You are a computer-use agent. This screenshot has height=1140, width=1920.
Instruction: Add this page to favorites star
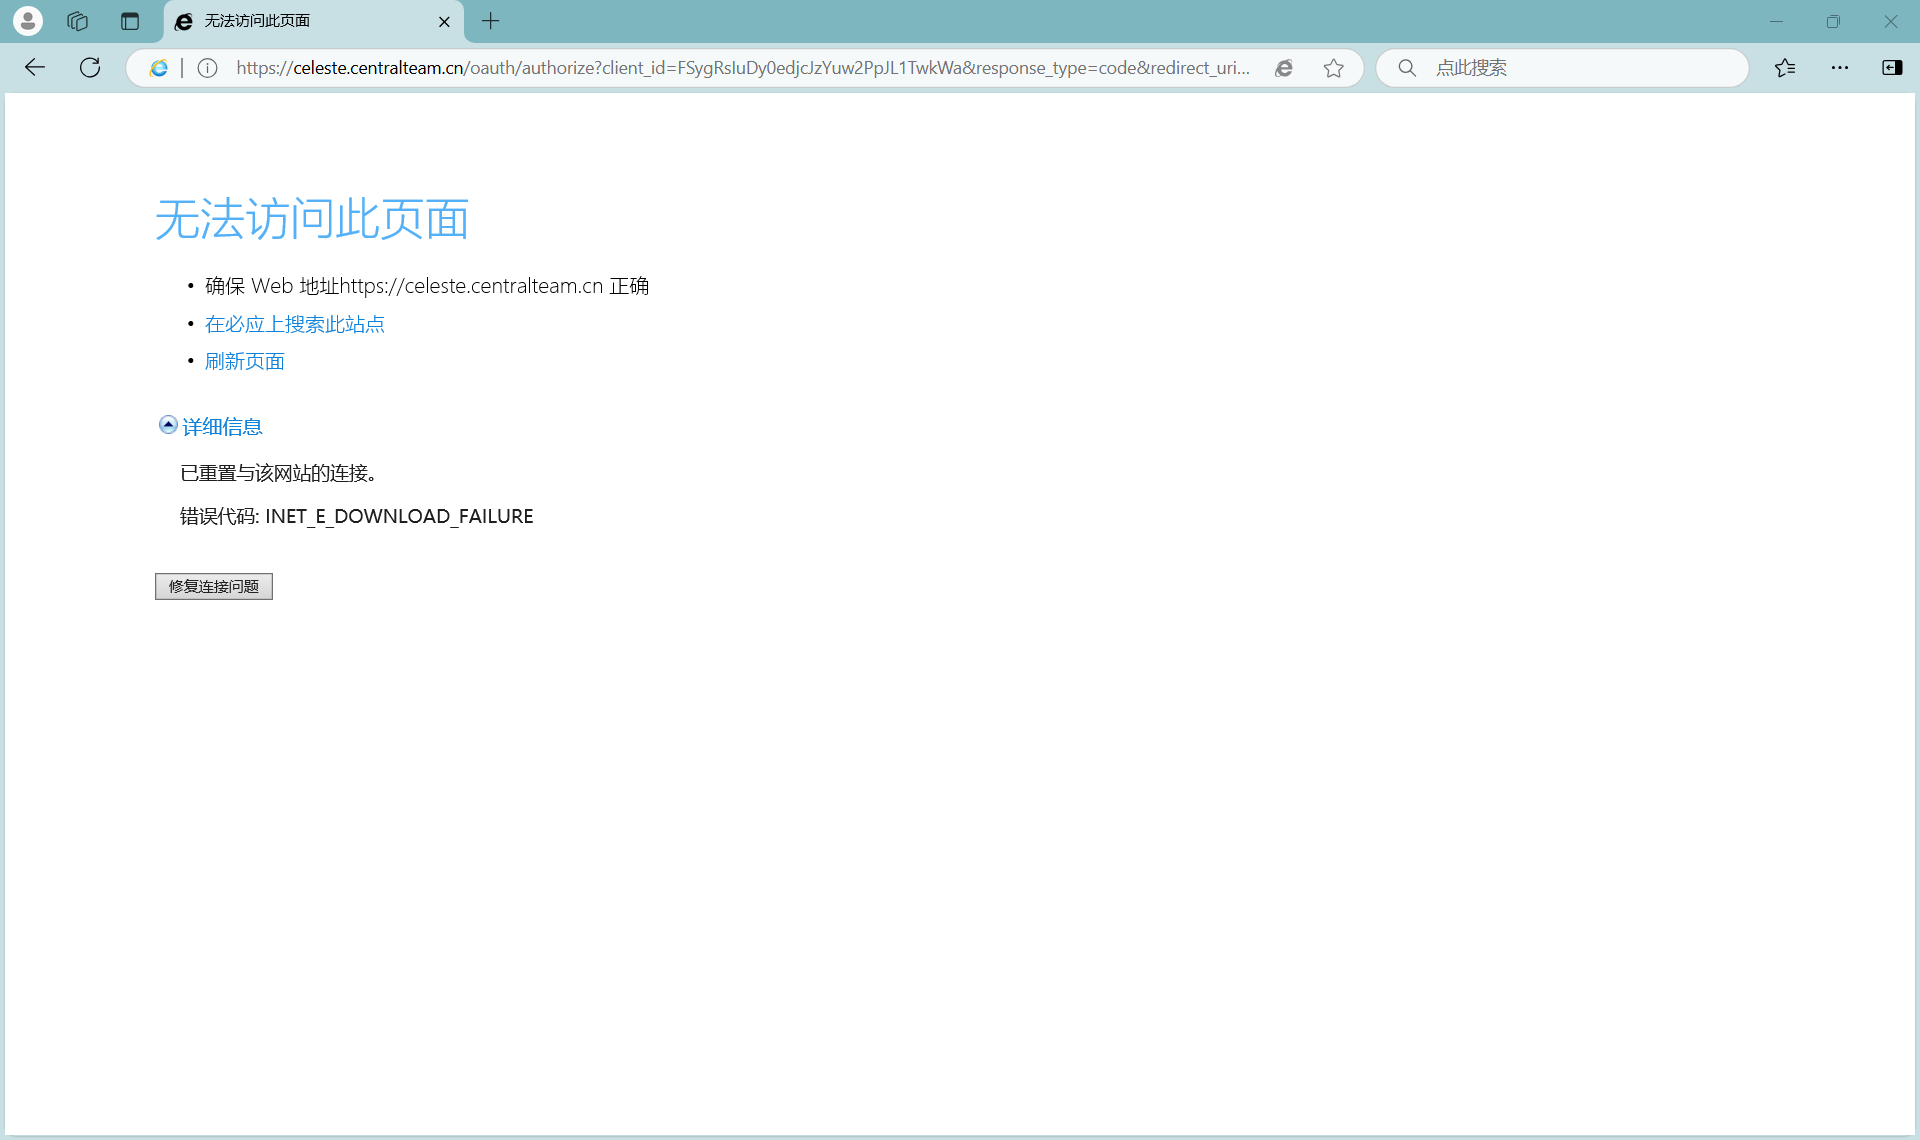pyautogui.click(x=1333, y=68)
